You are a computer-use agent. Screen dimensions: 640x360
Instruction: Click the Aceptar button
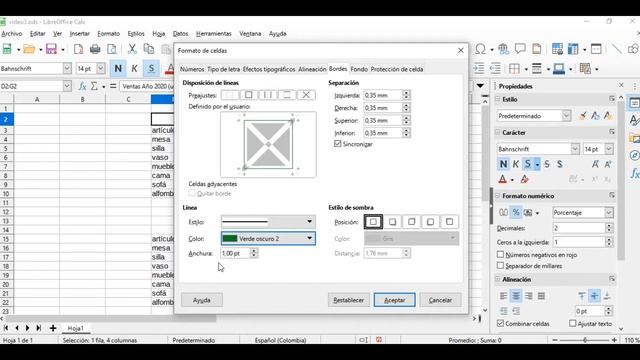[x=395, y=300]
